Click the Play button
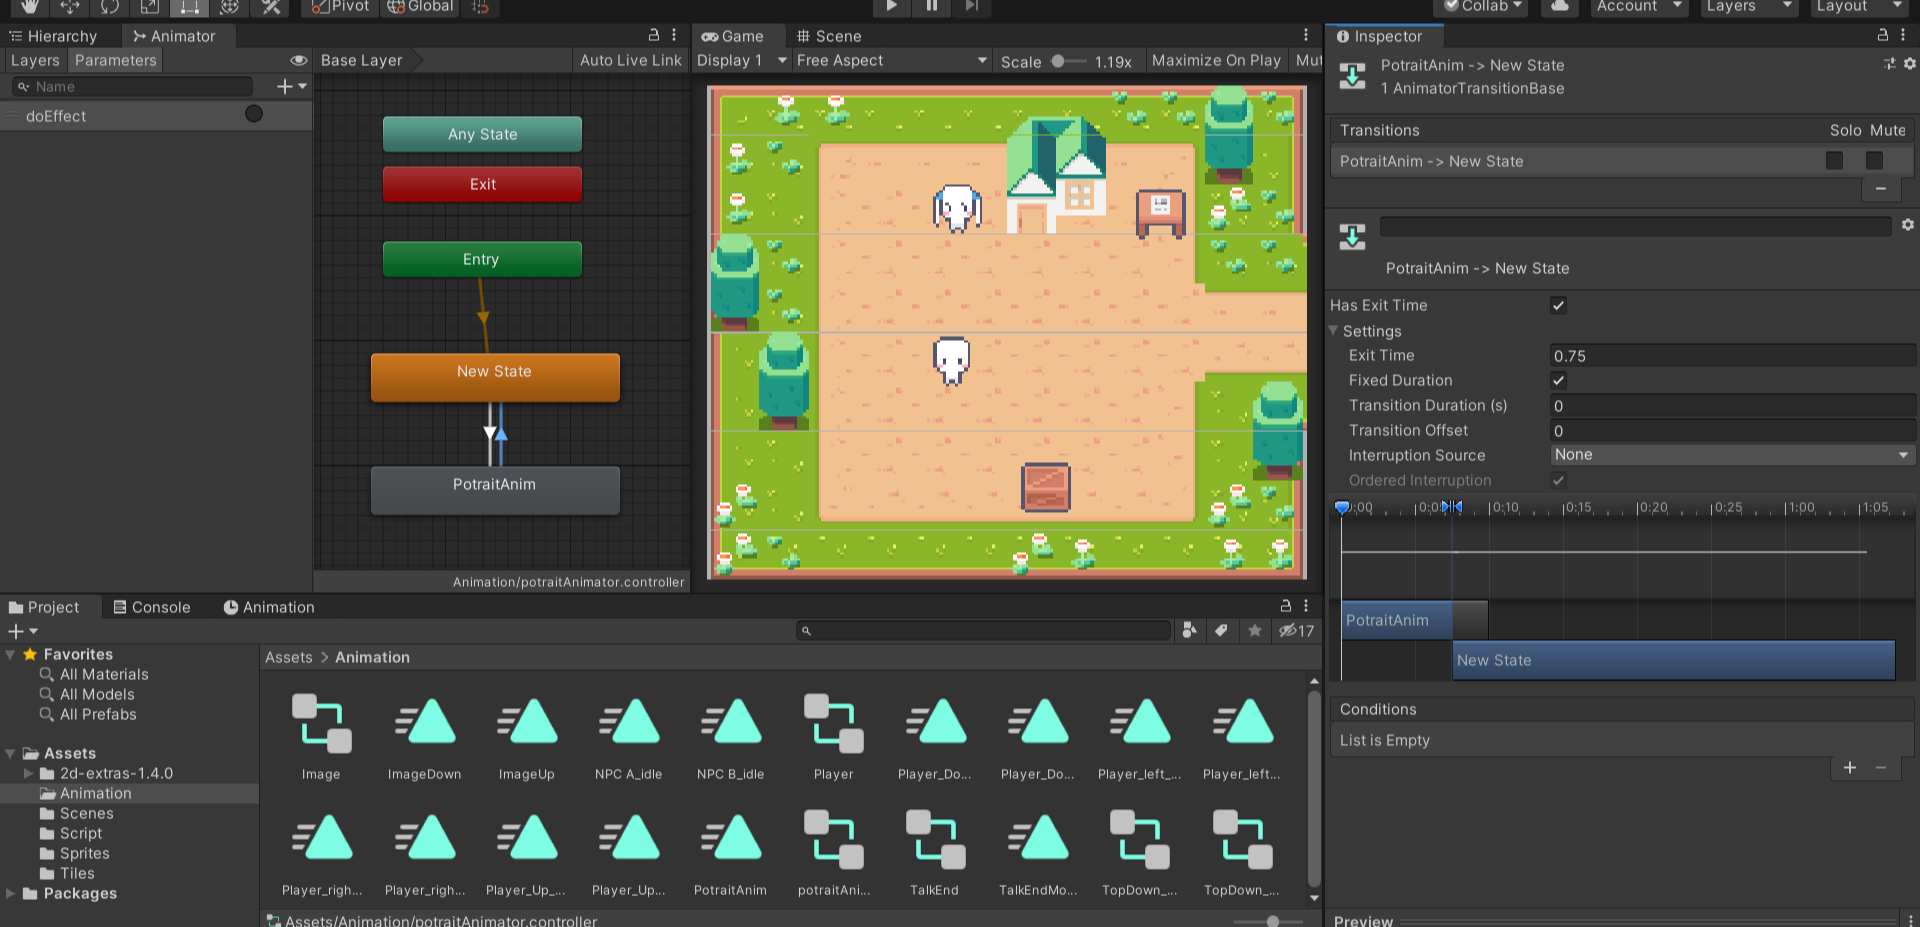Screen dimensions: 1920x927 (891, 6)
